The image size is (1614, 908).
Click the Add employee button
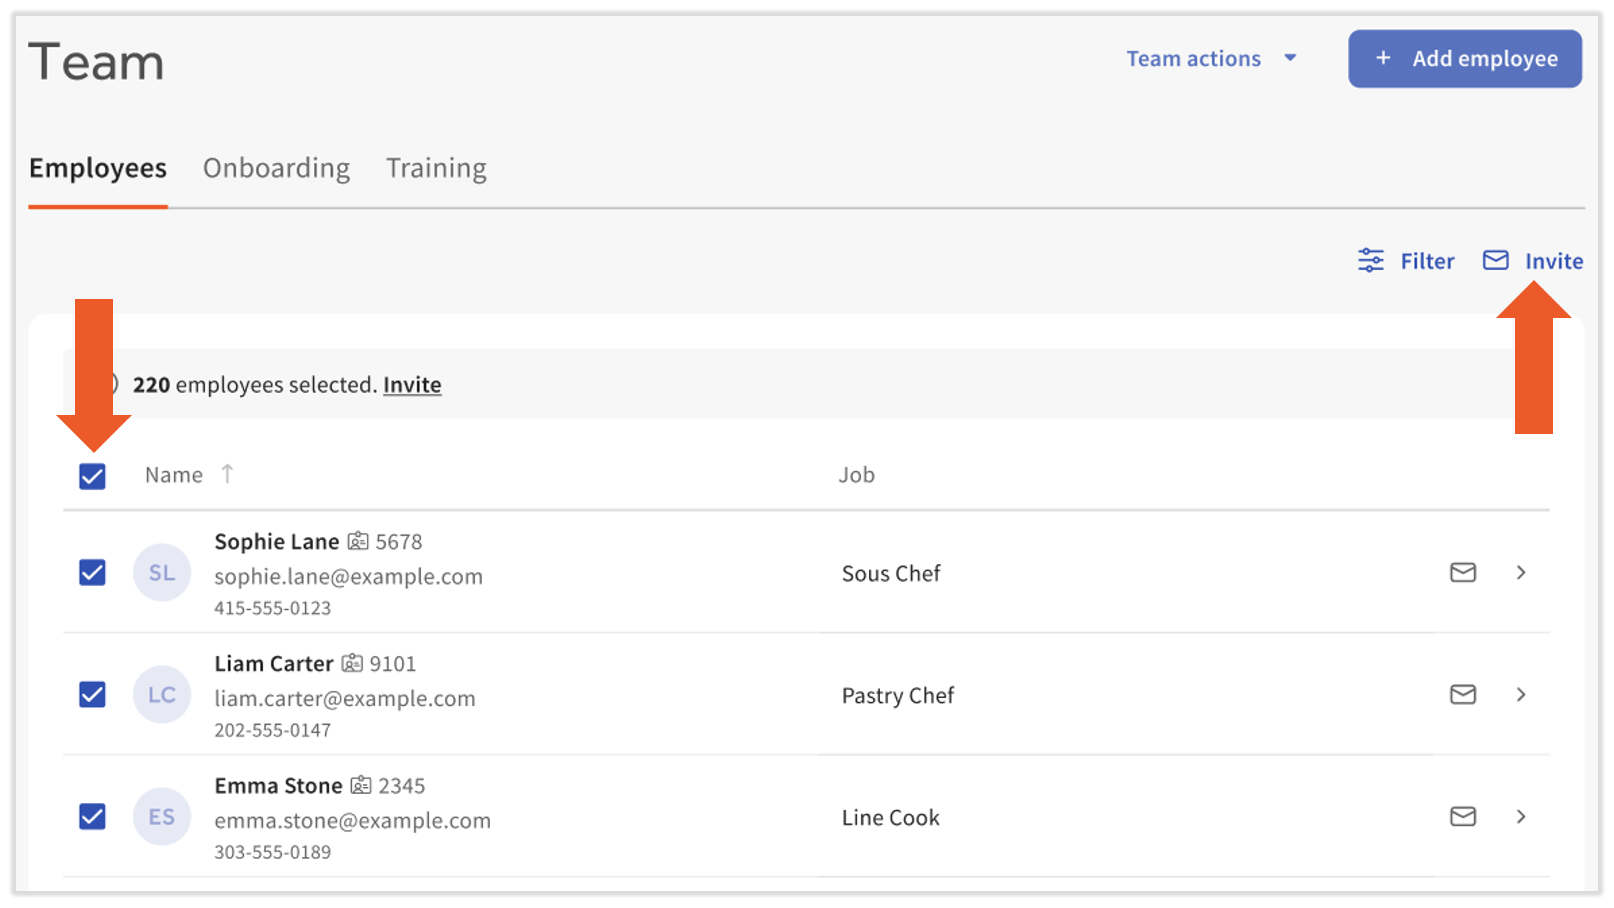click(1464, 59)
